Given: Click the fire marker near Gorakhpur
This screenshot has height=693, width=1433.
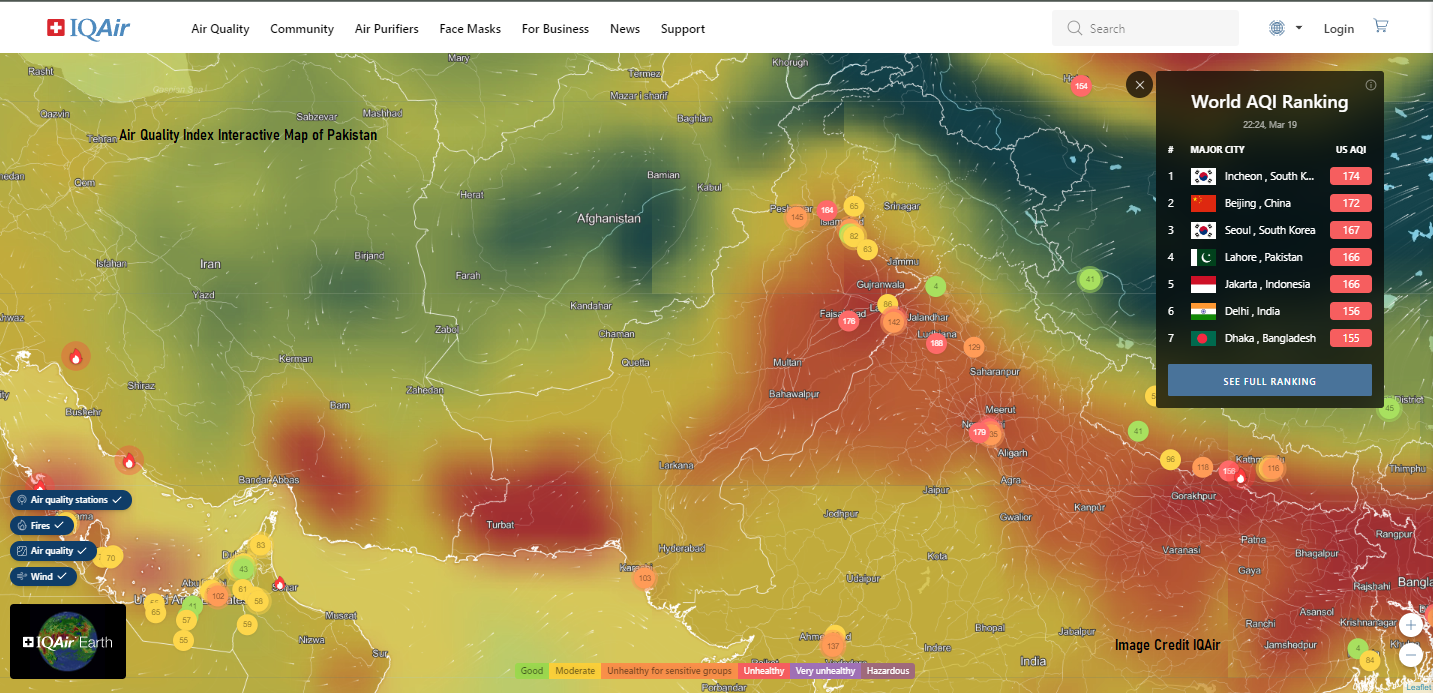Looking at the screenshot, I should (1241, 478).
